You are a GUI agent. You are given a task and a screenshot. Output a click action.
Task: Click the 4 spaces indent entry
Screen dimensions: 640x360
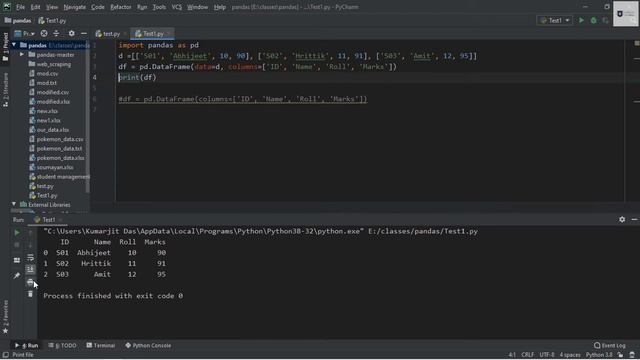(570, 355)
